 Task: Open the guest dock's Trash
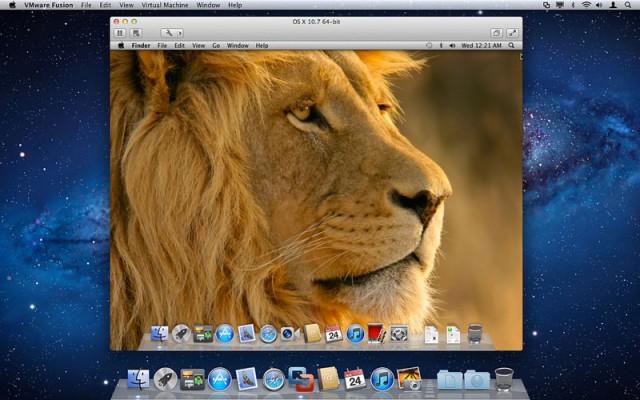point(475,334)
